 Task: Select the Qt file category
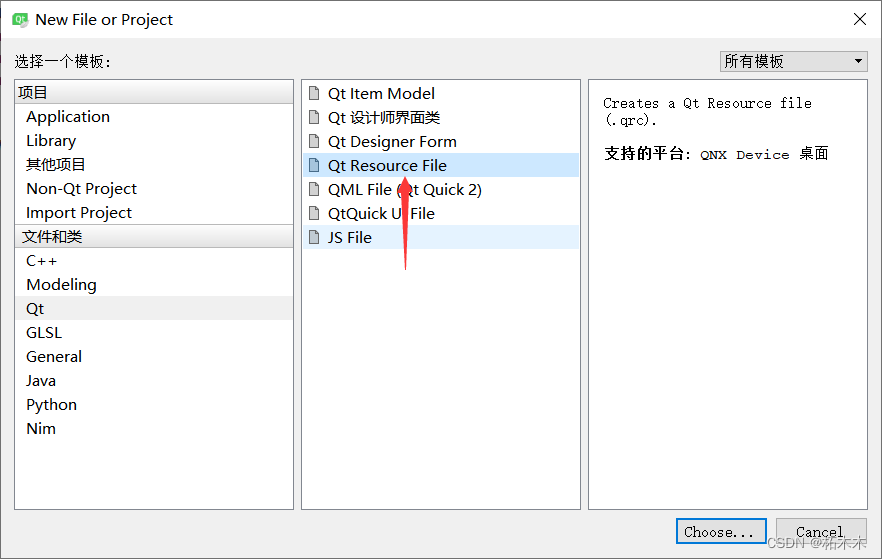click(154, 308)
